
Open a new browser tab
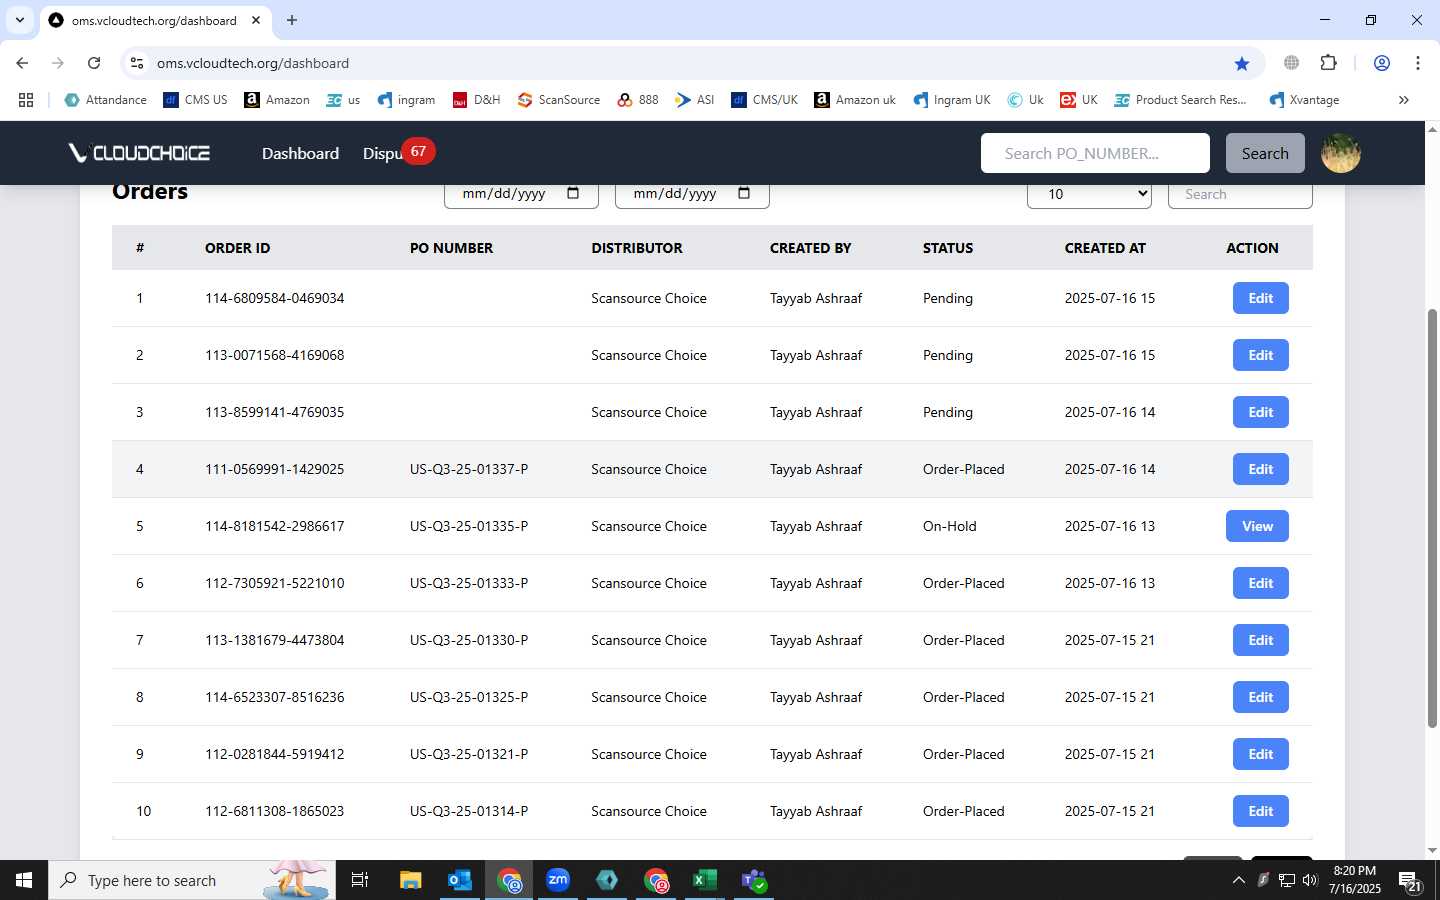tap(292, 20)
